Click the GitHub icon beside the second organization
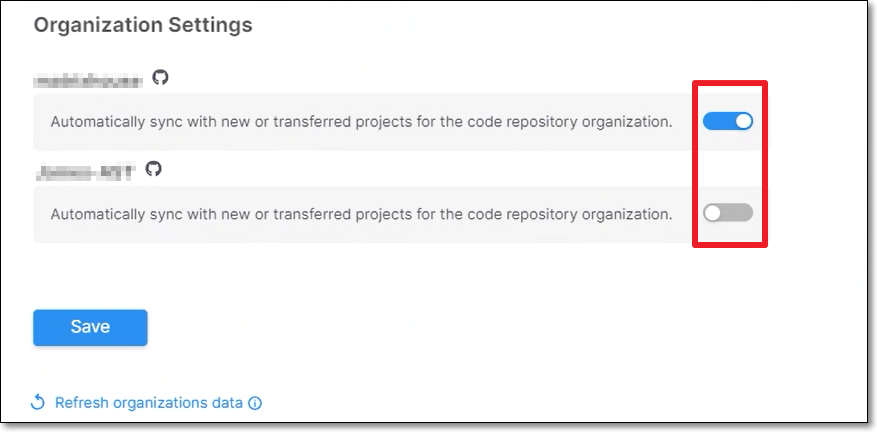 point(154,168)
